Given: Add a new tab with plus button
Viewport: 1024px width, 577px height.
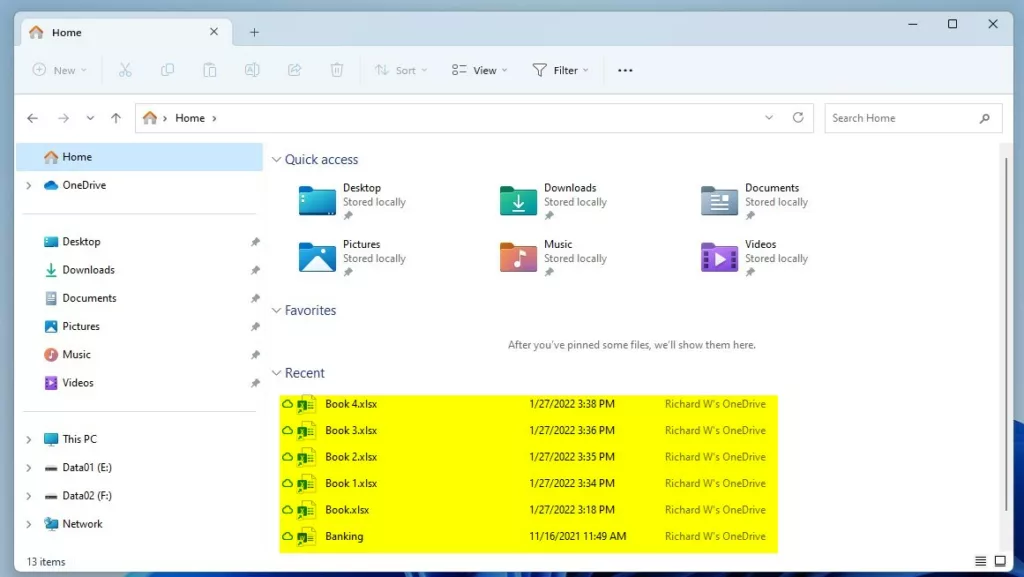Looking at the screenshot, I should (x=254, y=32).
